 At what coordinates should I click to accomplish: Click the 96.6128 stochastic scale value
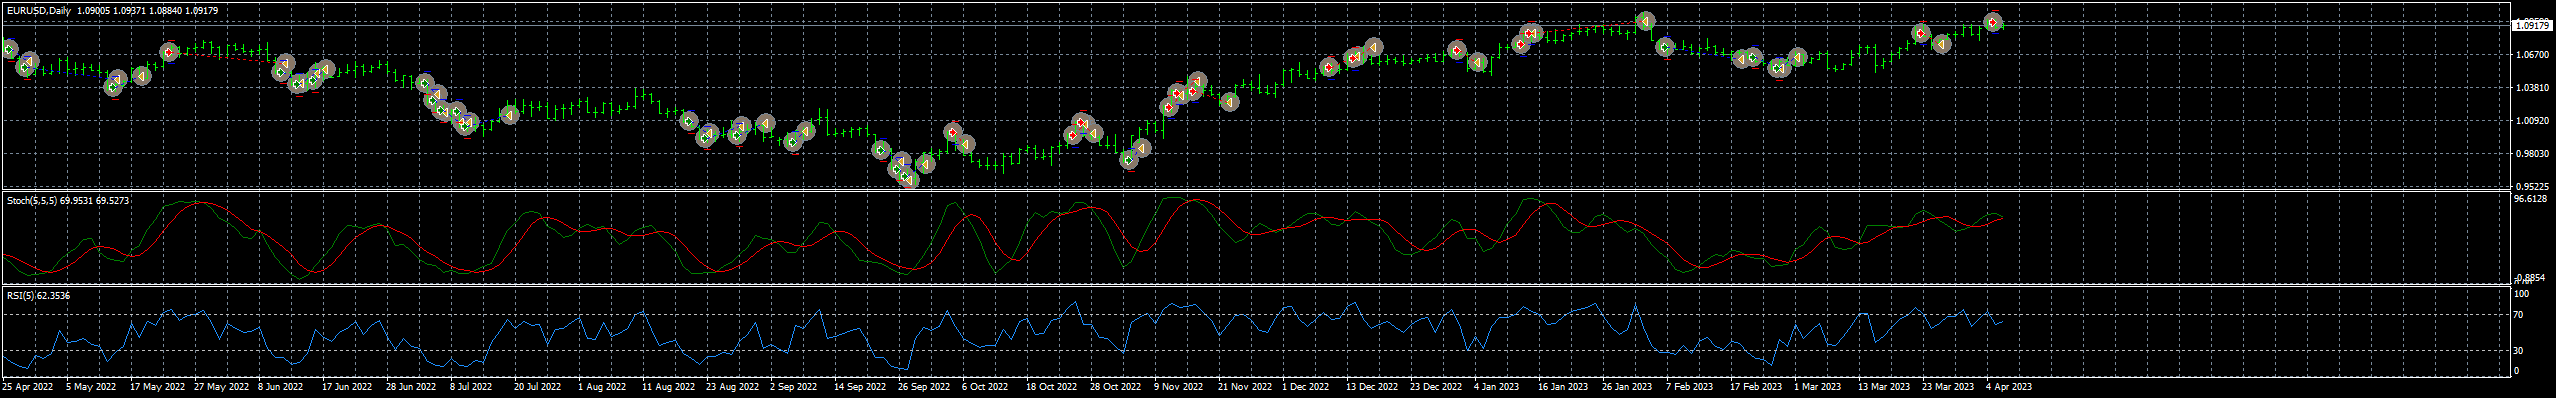point(2530,199)
